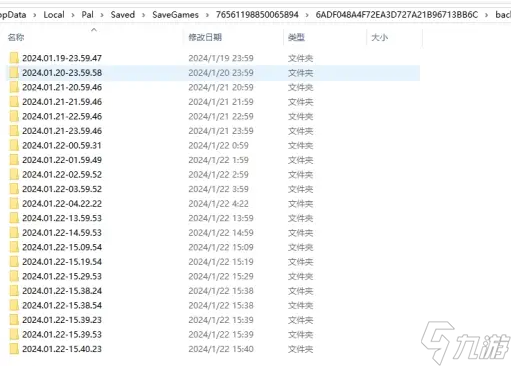
Task: Sort by the 大小 column header
Action: click(x=379, y=37)
